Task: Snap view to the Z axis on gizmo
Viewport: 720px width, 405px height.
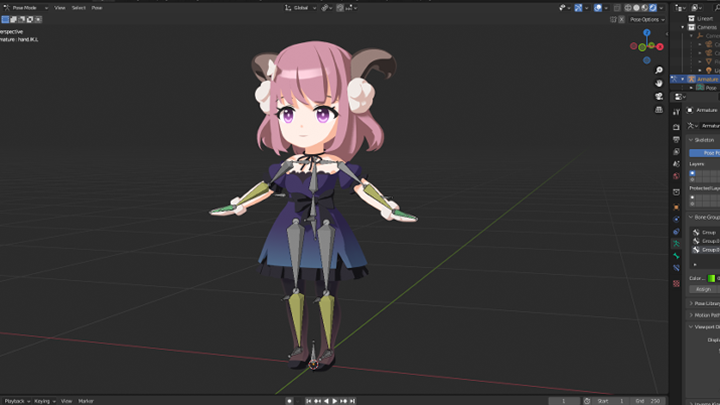Action: click(647, 33)
